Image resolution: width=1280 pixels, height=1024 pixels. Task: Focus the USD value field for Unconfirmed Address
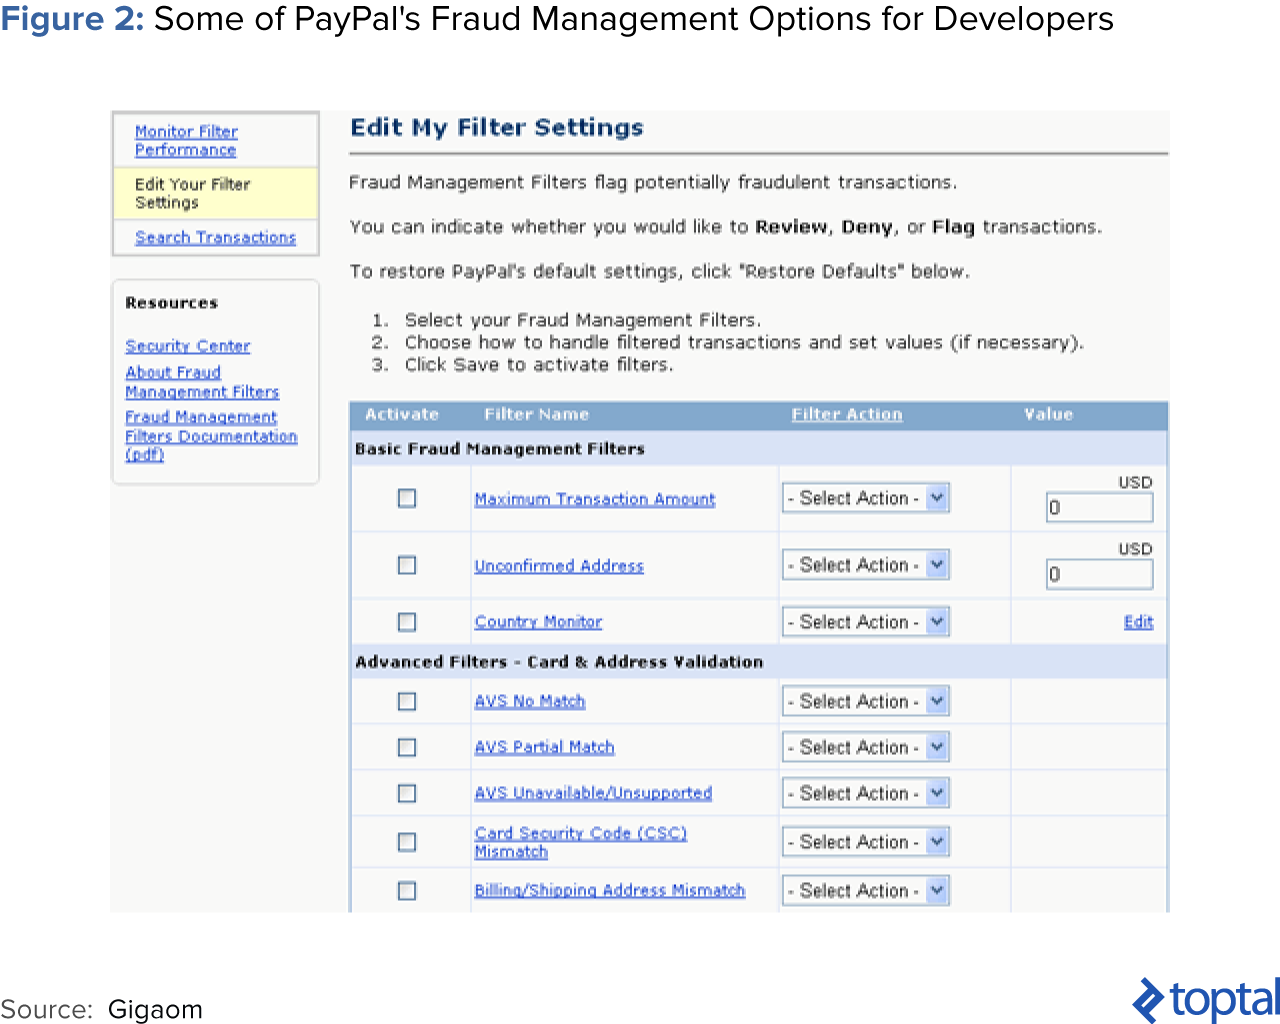coord(1099,575)
